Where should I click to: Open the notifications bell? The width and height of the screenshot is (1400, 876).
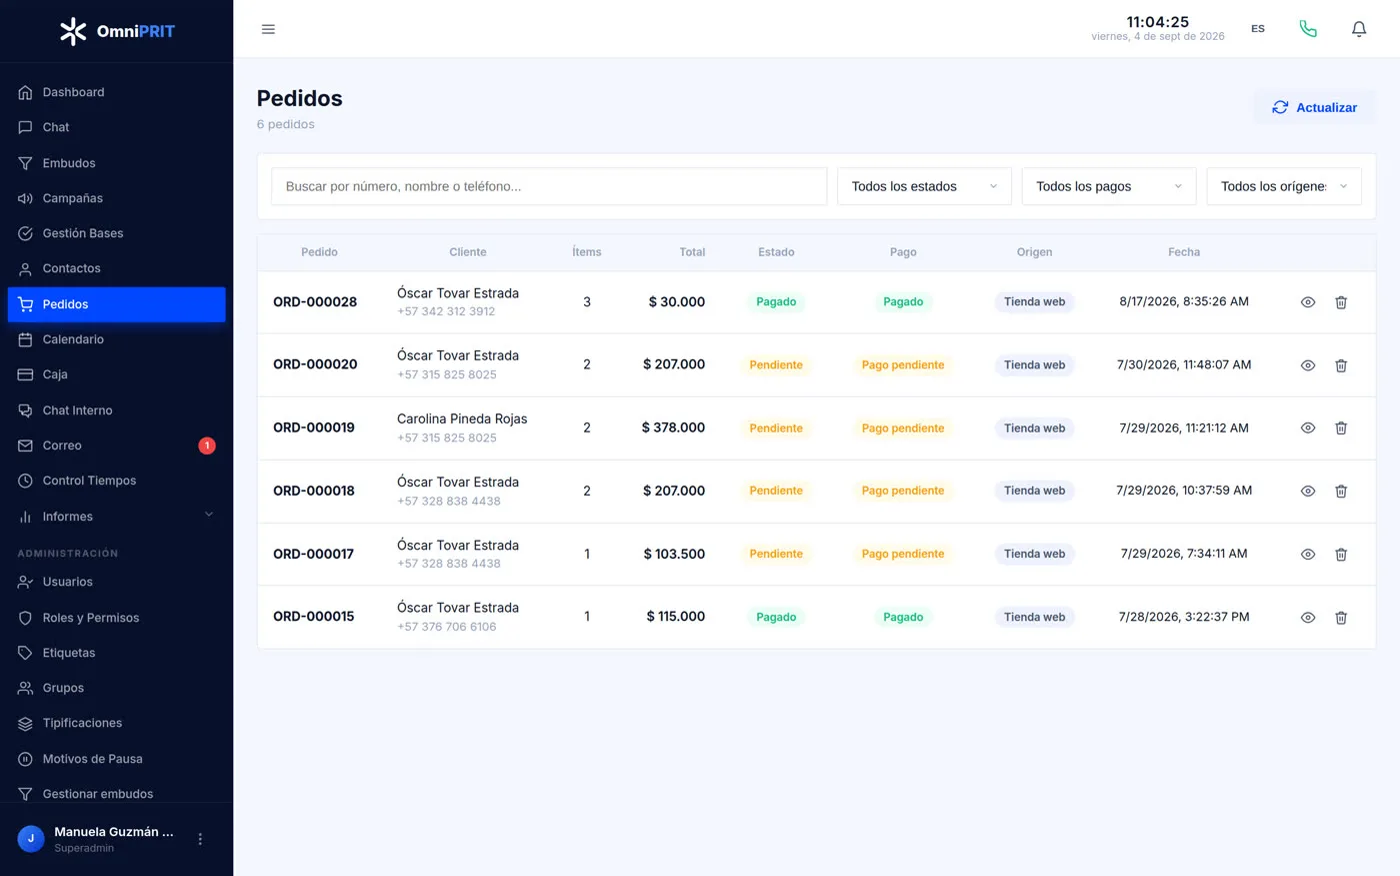(x=1359, y=29)
